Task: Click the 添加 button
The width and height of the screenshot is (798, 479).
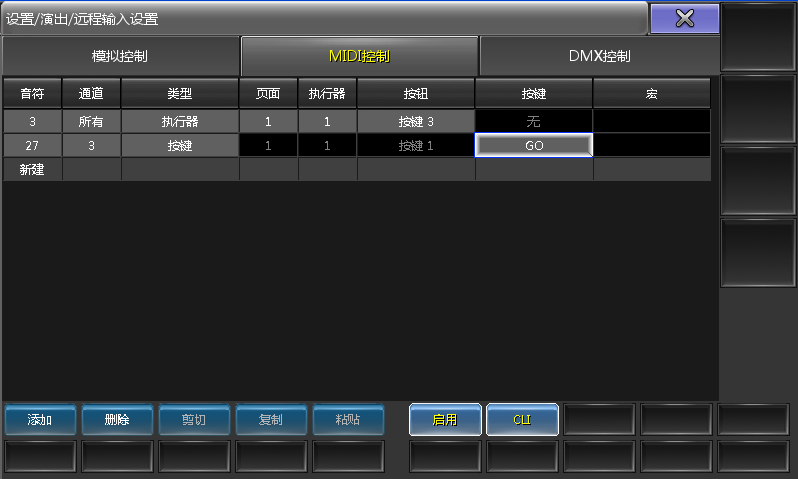Action: pos(40,420)
